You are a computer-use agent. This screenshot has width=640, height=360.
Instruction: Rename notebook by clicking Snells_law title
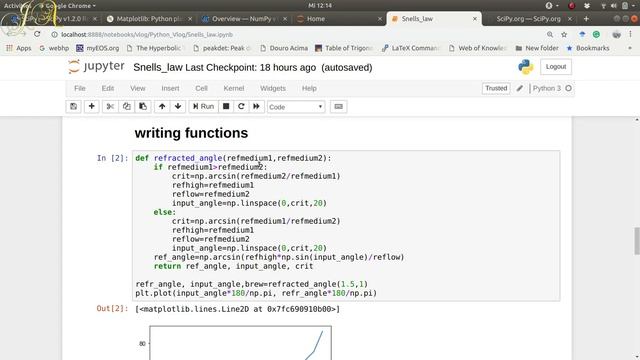tap(158, 68)
